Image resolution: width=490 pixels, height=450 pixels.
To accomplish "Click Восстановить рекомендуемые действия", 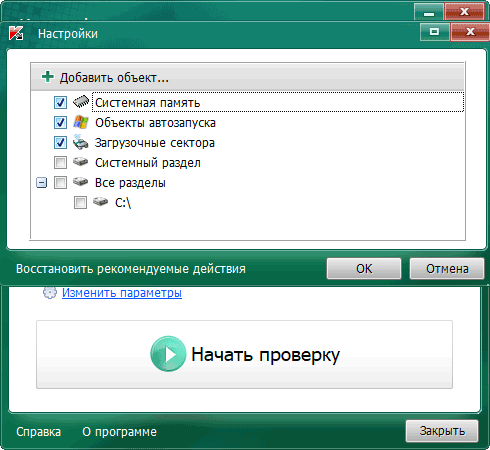I will tap(131, 269).
